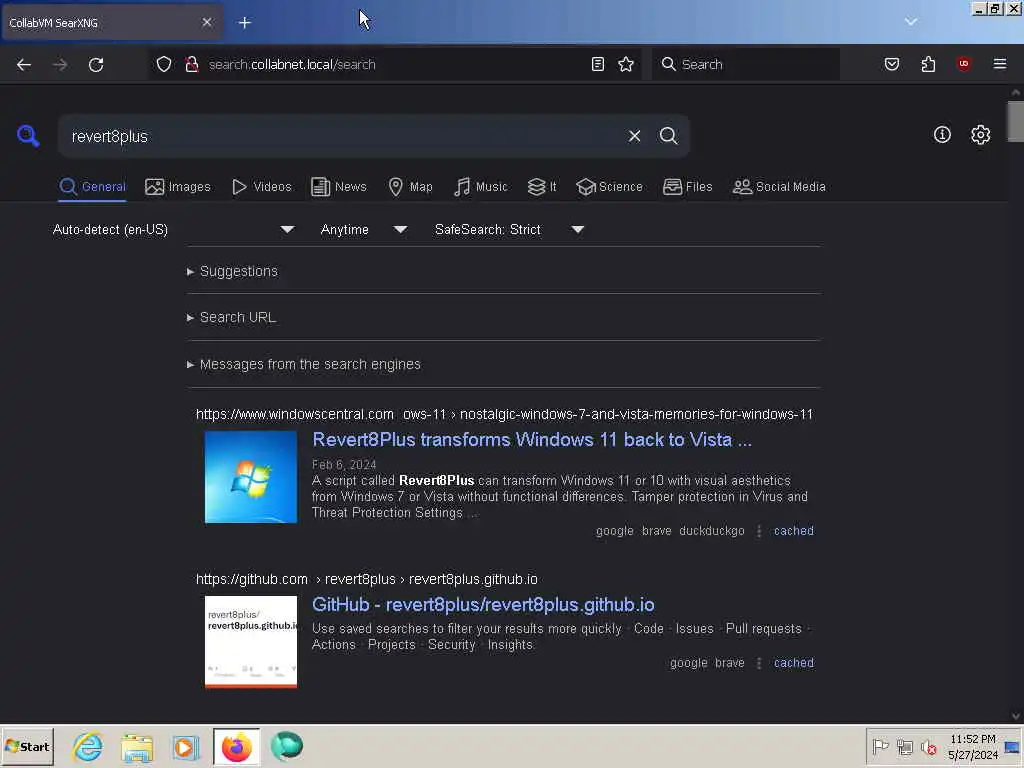Switch to the Images category tab
The image size is (1024, 768).
pos(178,187)
